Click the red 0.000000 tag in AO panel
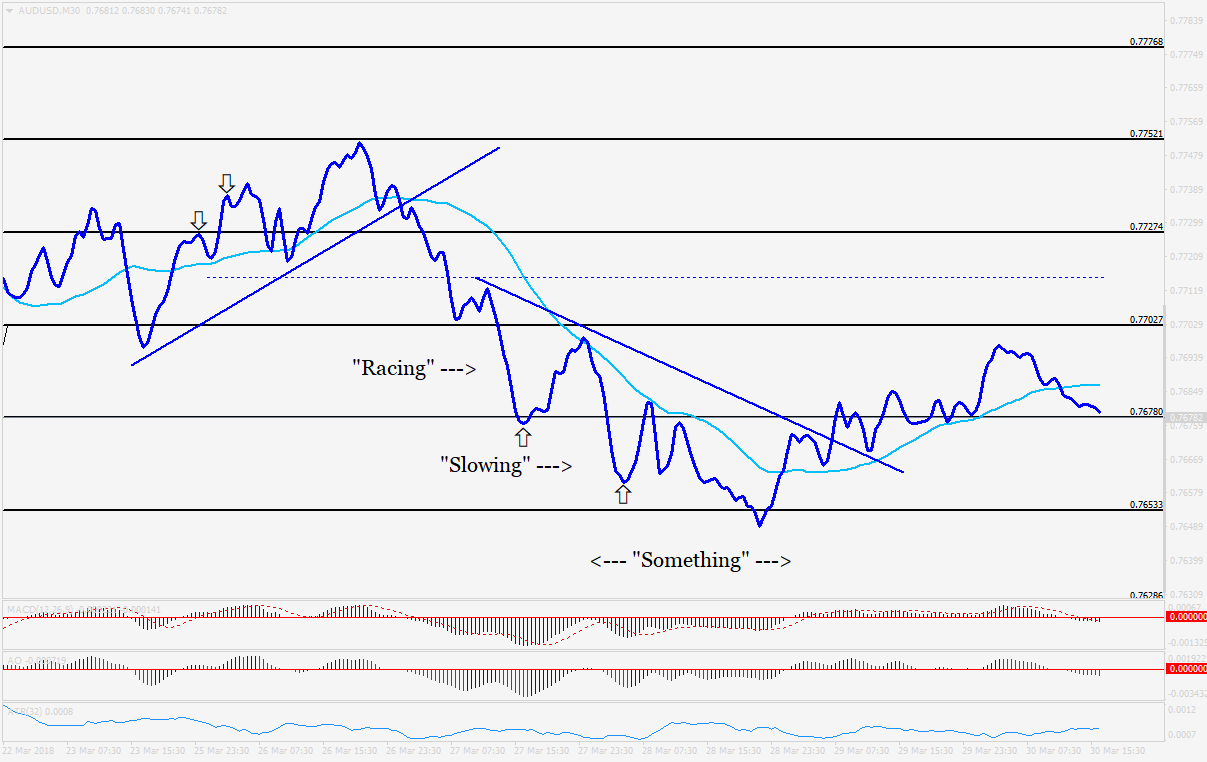The width and height of the screenshot is (1207, 762). click(x=1186, y=668)
